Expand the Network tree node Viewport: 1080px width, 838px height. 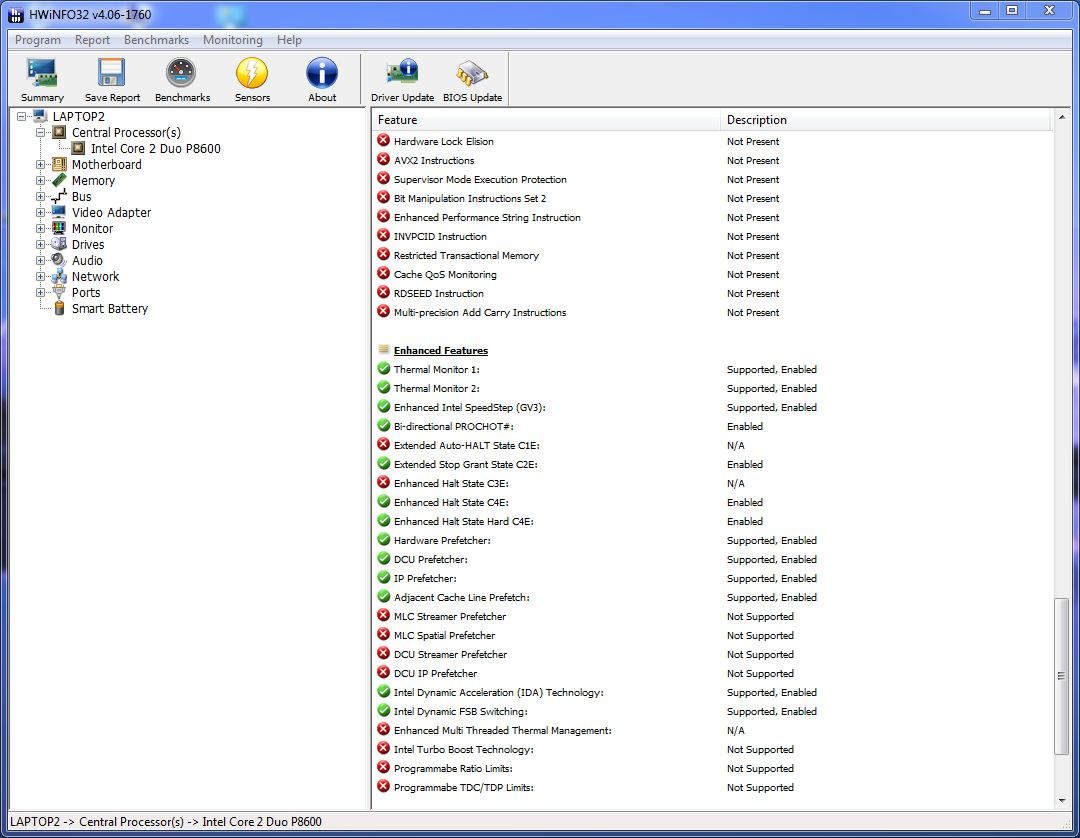[41, 277]
